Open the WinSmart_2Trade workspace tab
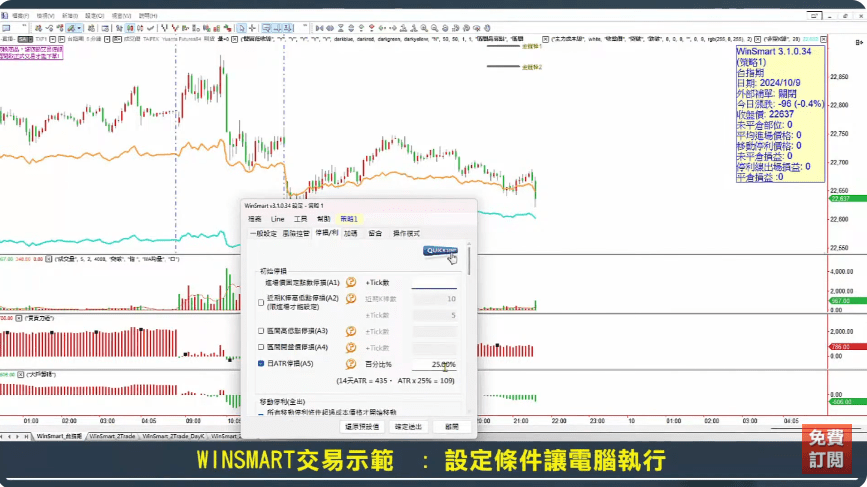The height and width of the screenshot is (487, 867). pyautogui.click(x=112, y=436)
